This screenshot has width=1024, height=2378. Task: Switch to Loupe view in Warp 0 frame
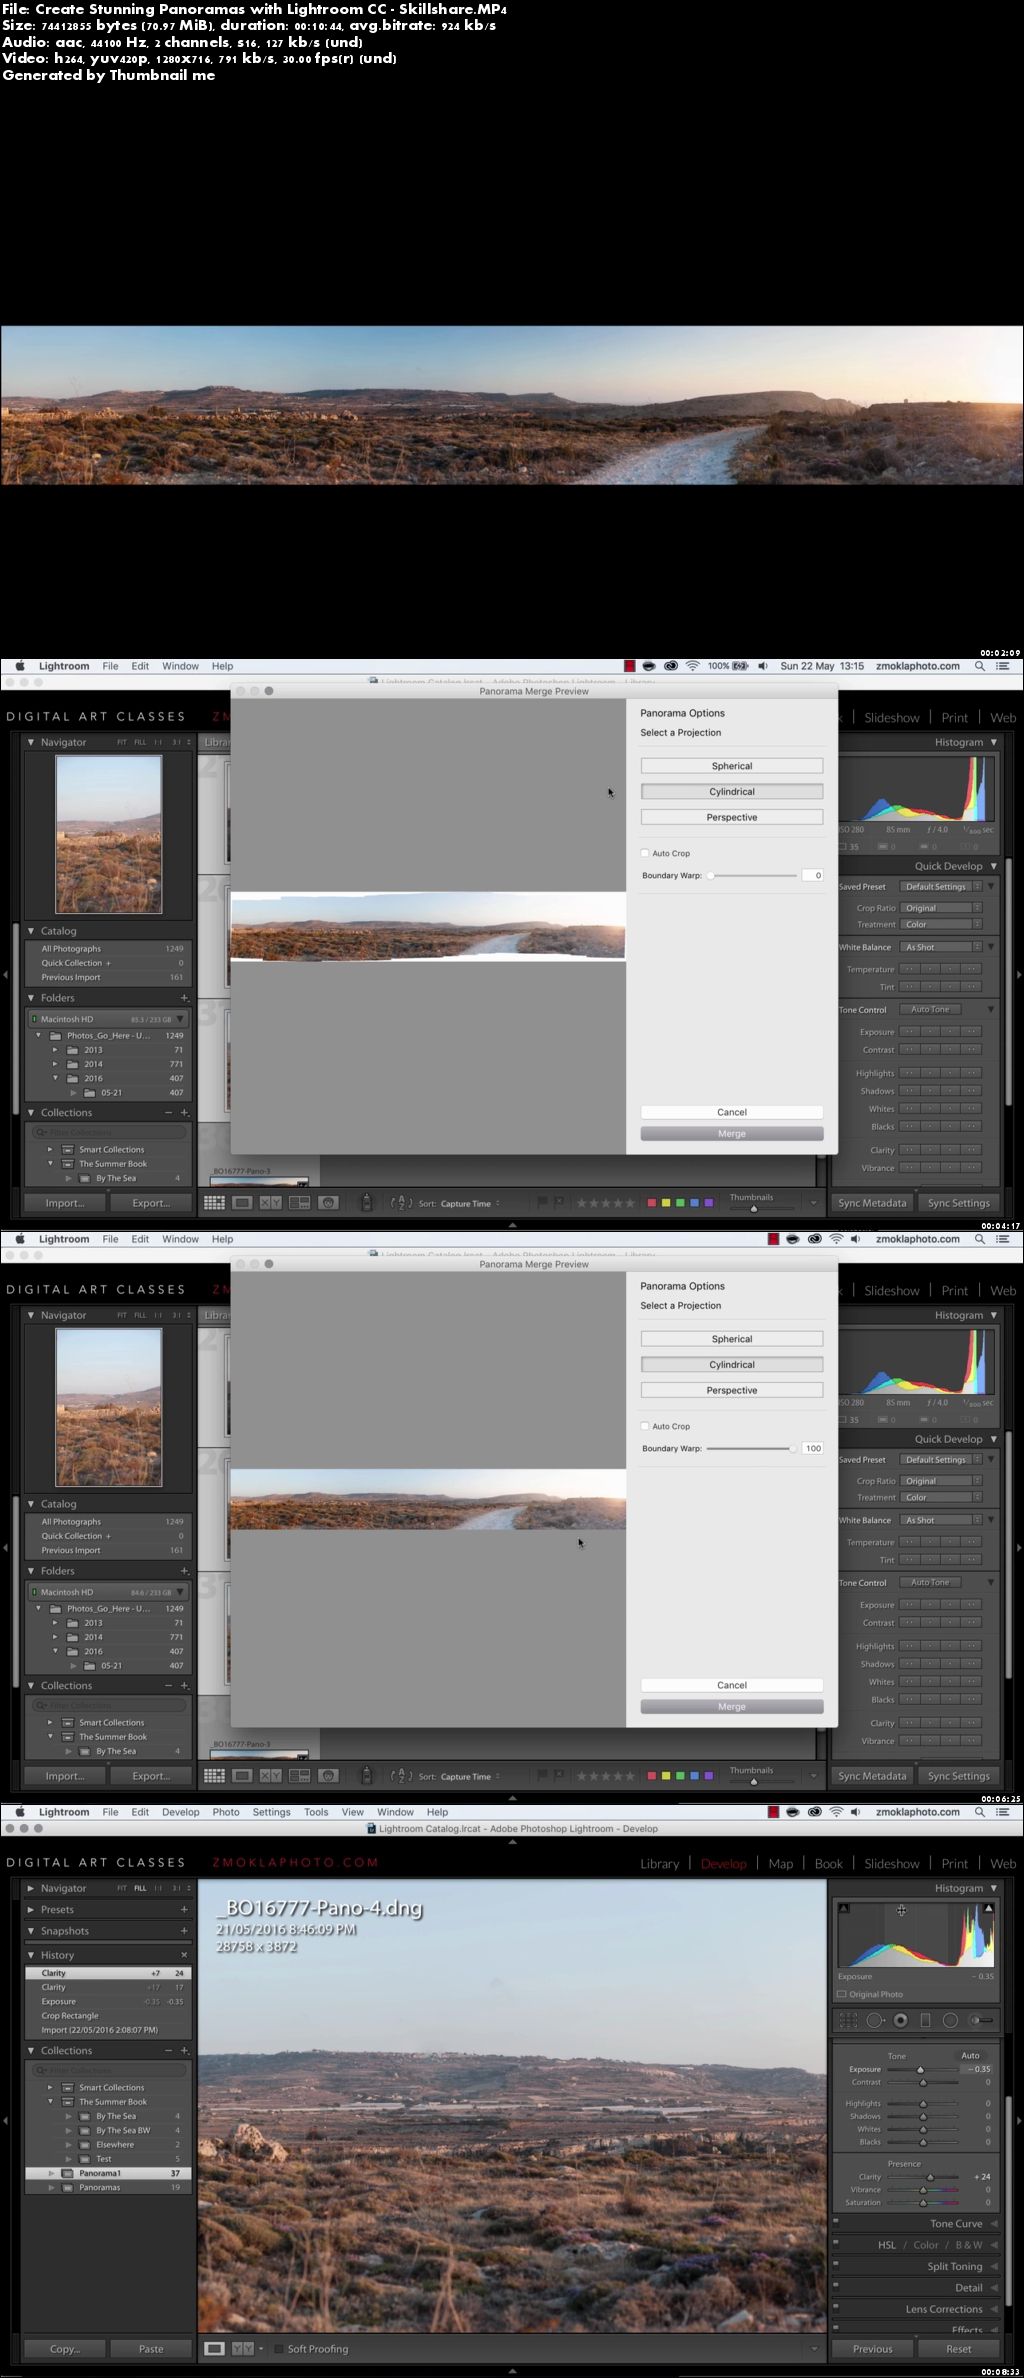(242, 1203)
